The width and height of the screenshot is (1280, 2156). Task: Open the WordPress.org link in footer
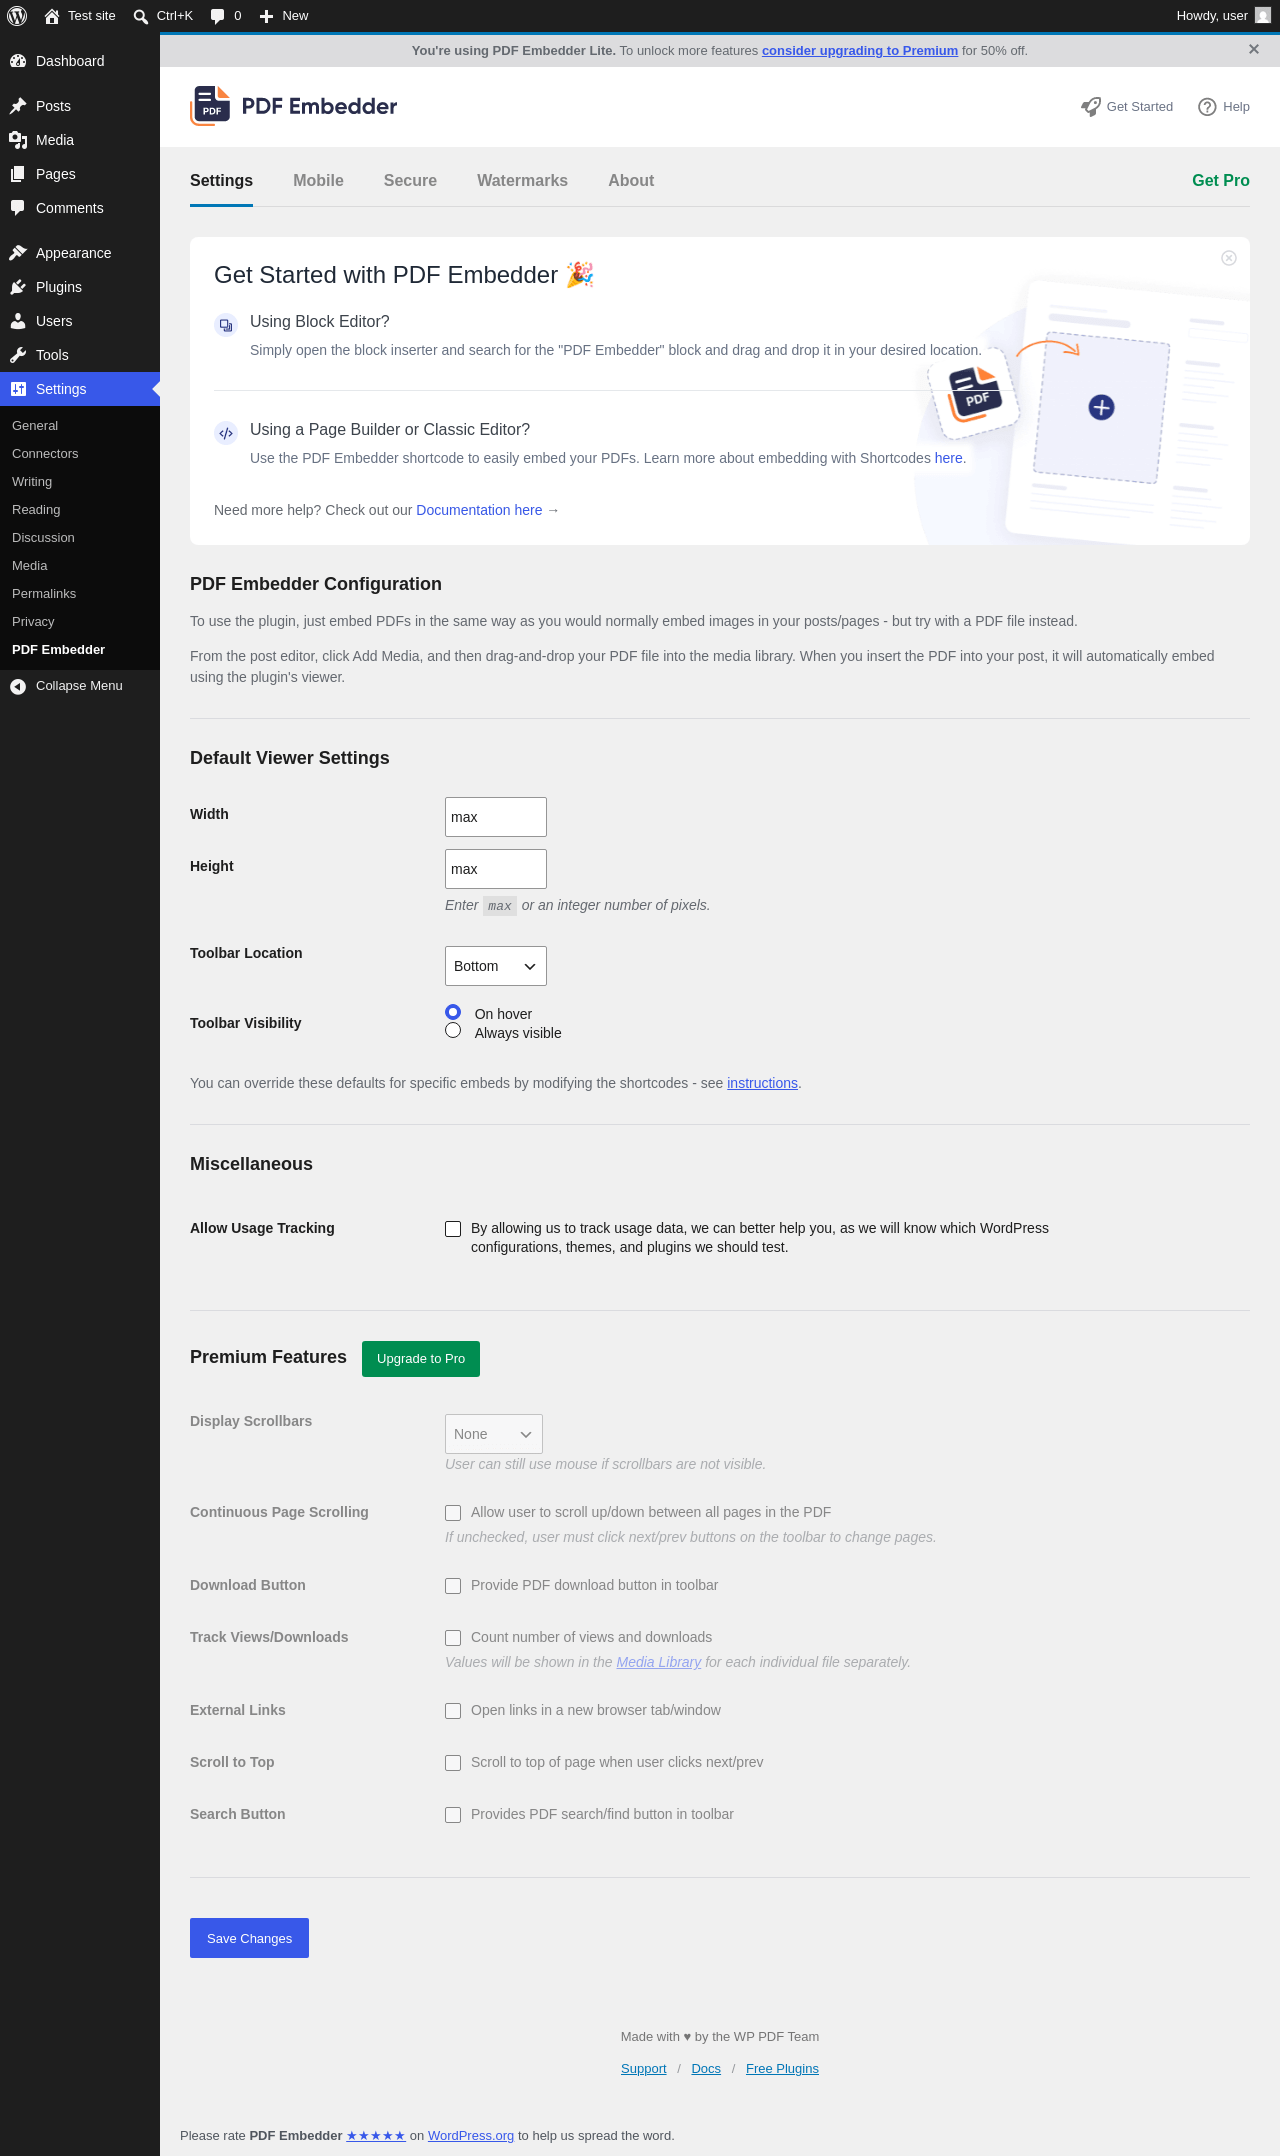pyautogui.click(x=471, y=2136)
